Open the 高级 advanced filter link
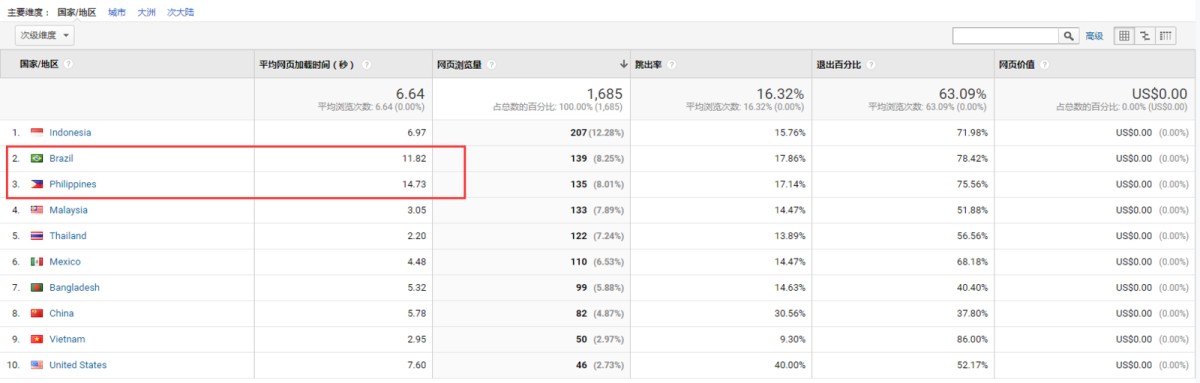 tap(1094, 36)
